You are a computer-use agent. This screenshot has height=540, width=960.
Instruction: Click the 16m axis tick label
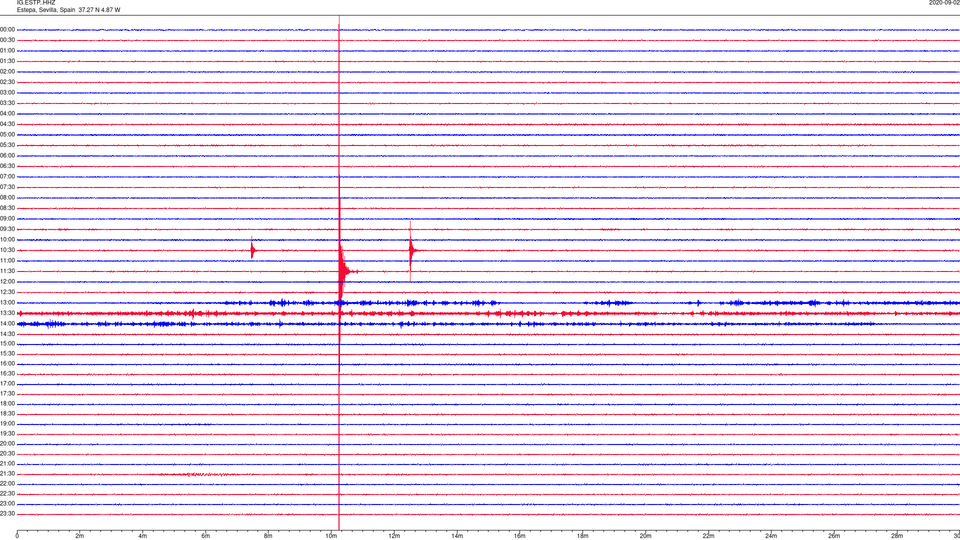point(520,536)
